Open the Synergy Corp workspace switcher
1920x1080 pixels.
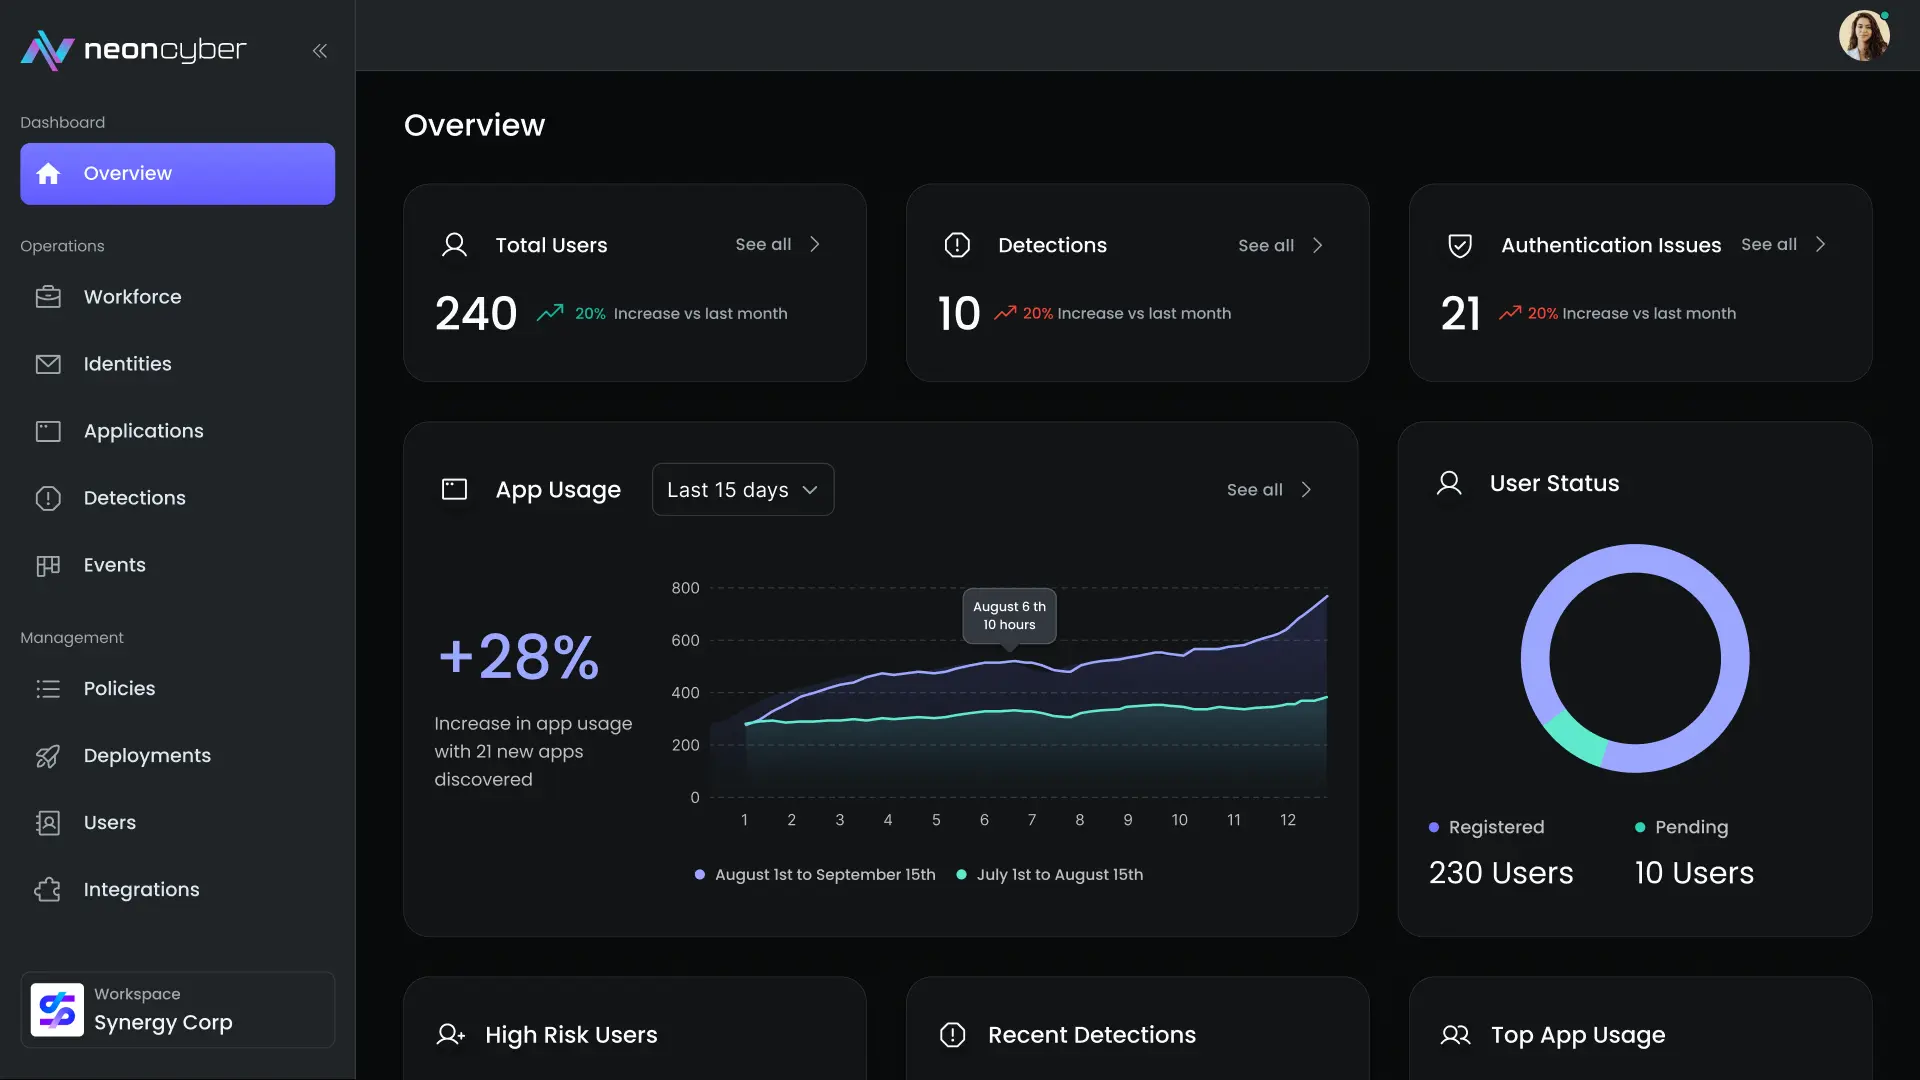click(x=177, y=1010)
